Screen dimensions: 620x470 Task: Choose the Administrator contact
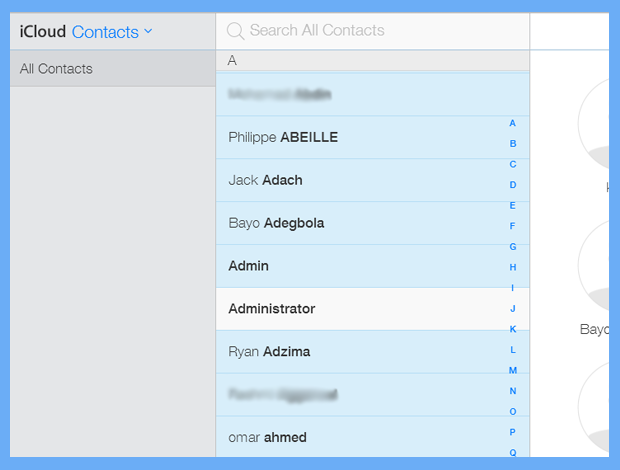click(x=272, y=309)
